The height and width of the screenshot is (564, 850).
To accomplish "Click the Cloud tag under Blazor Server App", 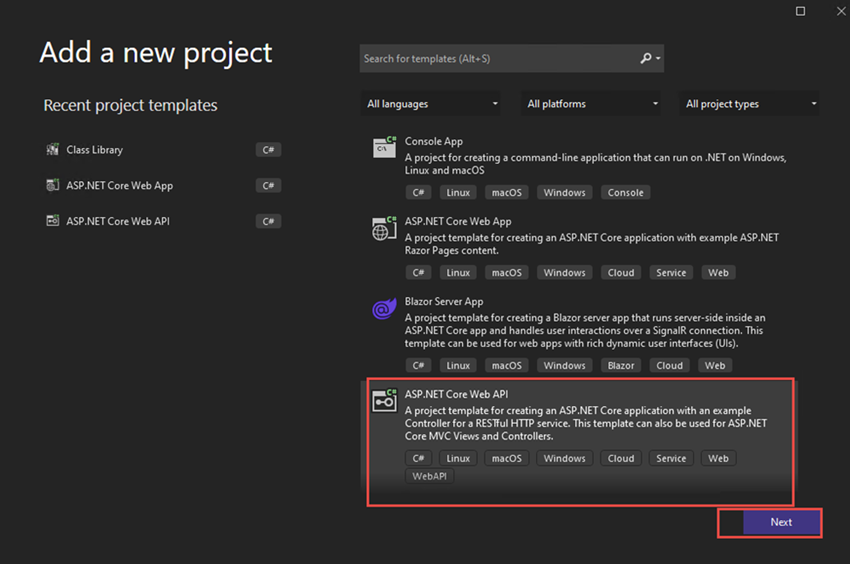I will [669, 366].
